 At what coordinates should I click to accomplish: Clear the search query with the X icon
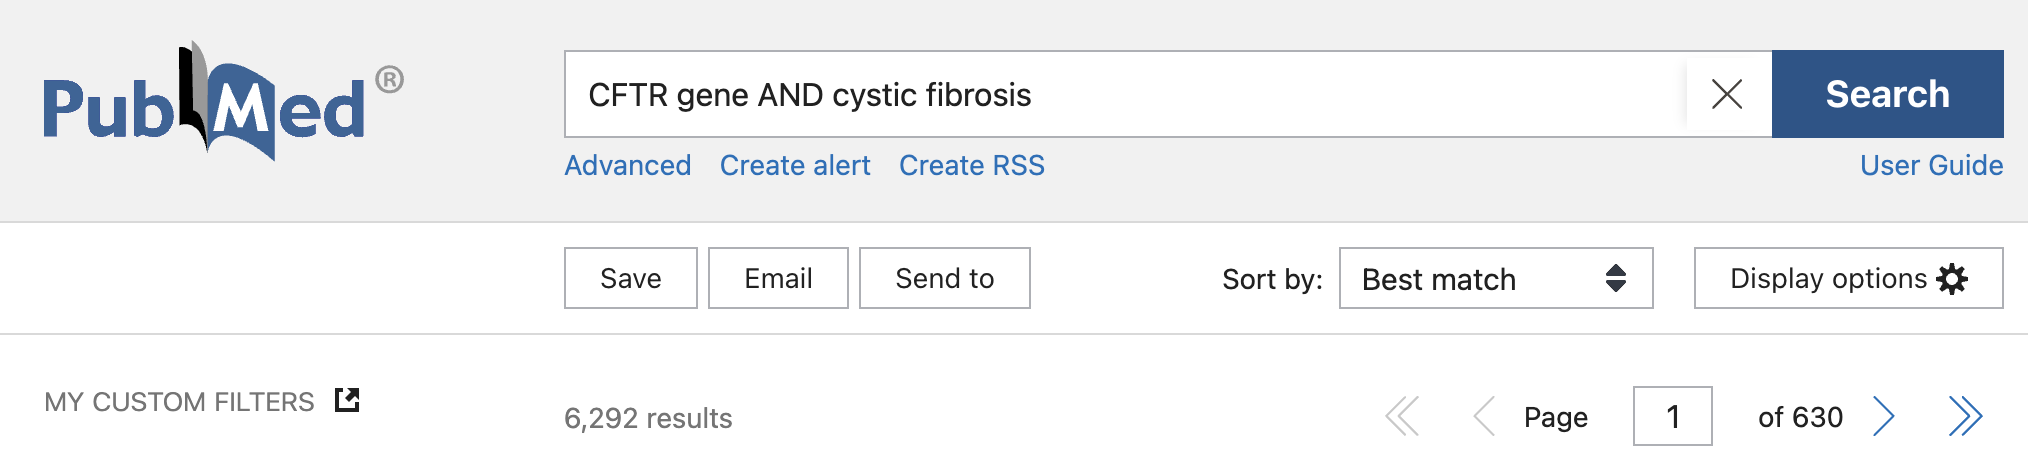[x=1727, y=95]
